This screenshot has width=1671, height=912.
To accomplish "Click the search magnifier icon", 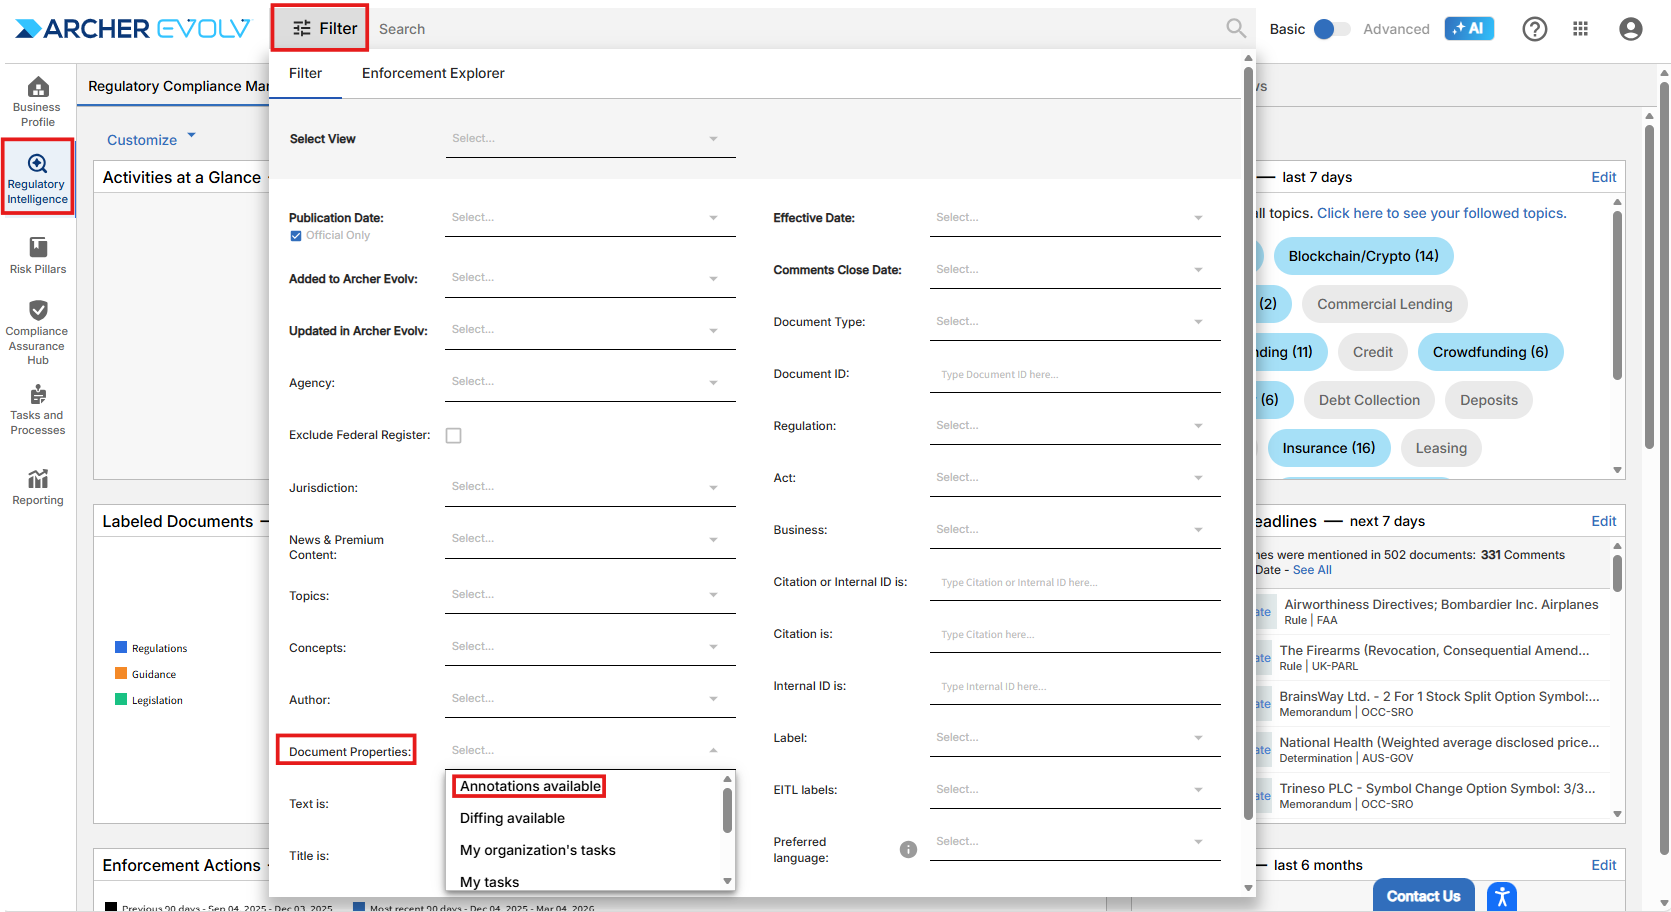I will point(1236,29).
